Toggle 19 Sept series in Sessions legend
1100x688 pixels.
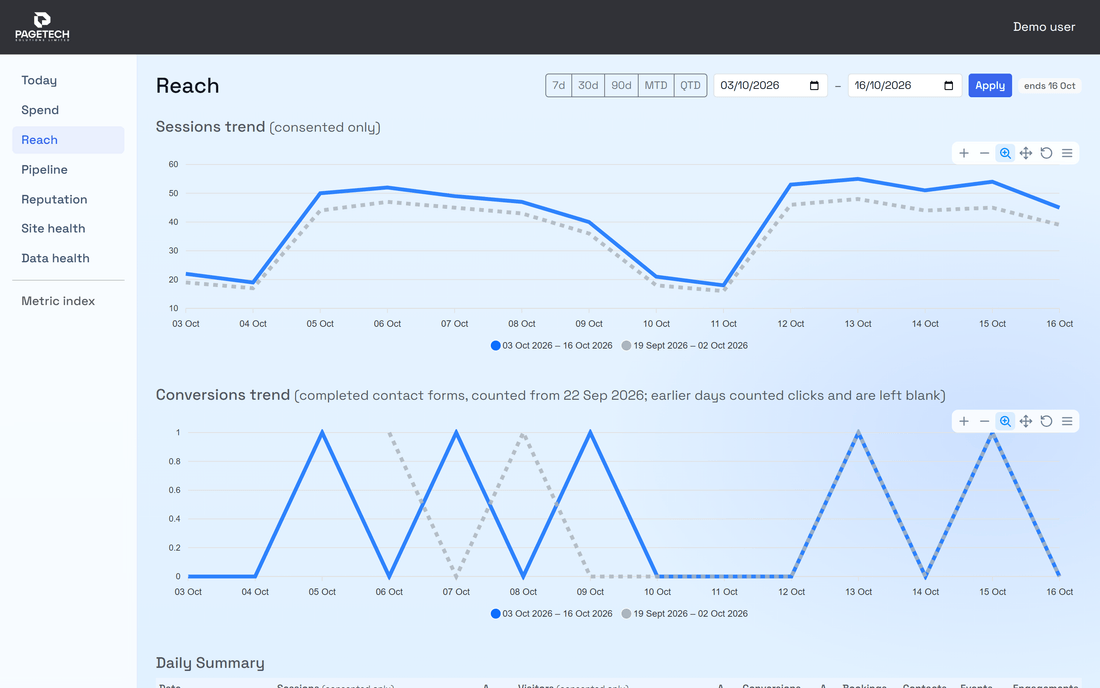[x=685, y=345]
